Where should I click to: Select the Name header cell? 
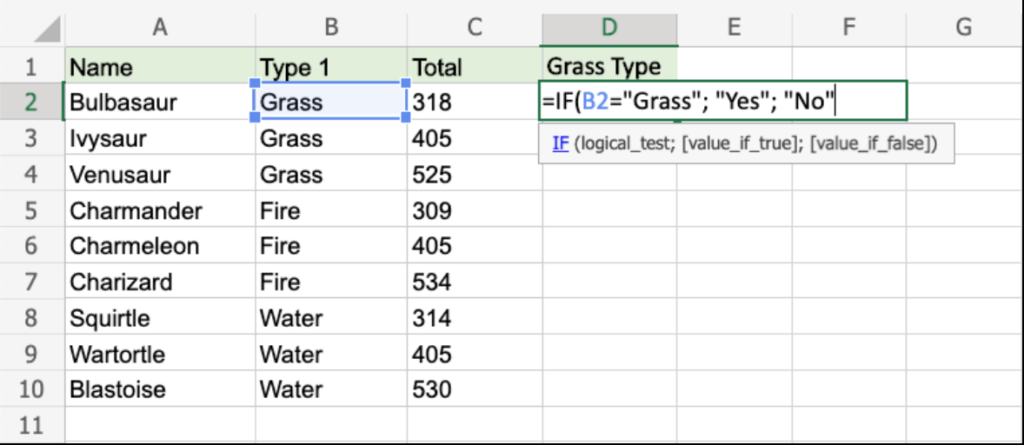pyautogui.click(x=159, y=67)
